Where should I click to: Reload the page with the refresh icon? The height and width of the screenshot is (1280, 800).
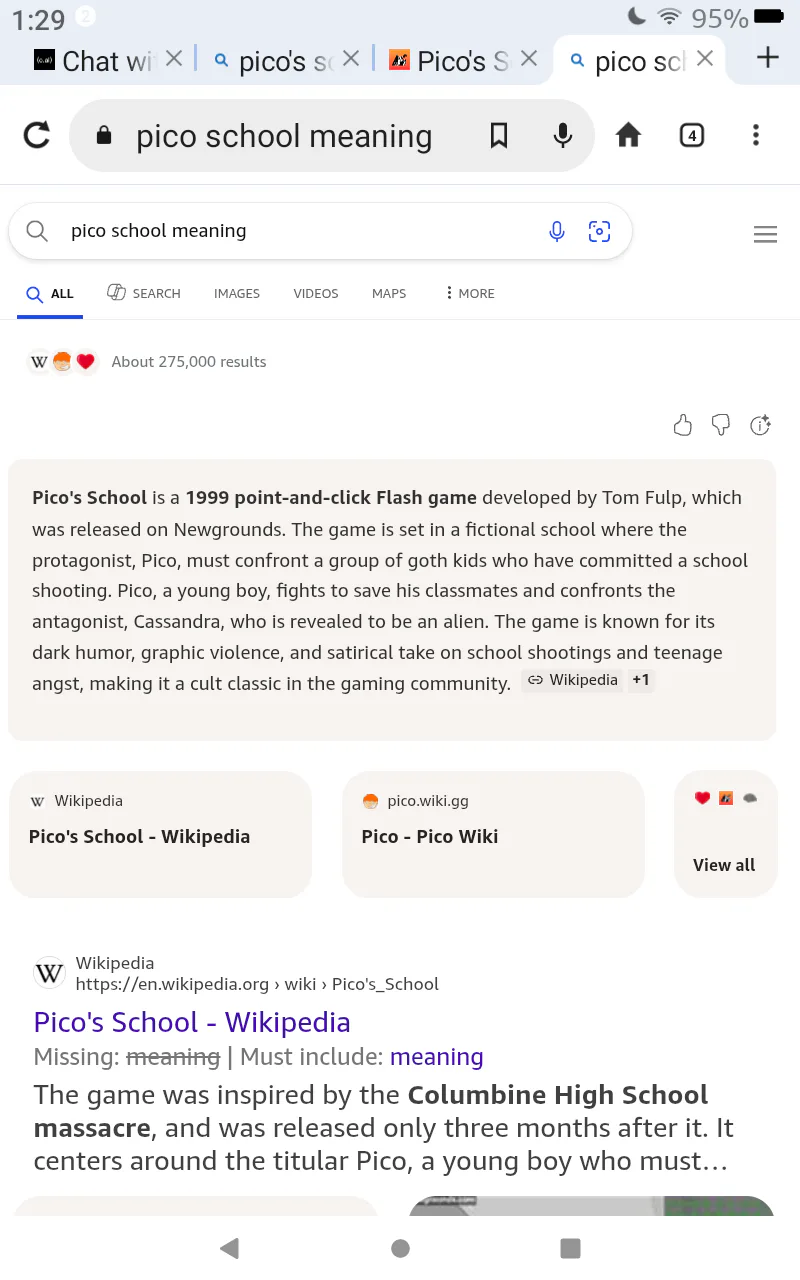tap(37, 135)
